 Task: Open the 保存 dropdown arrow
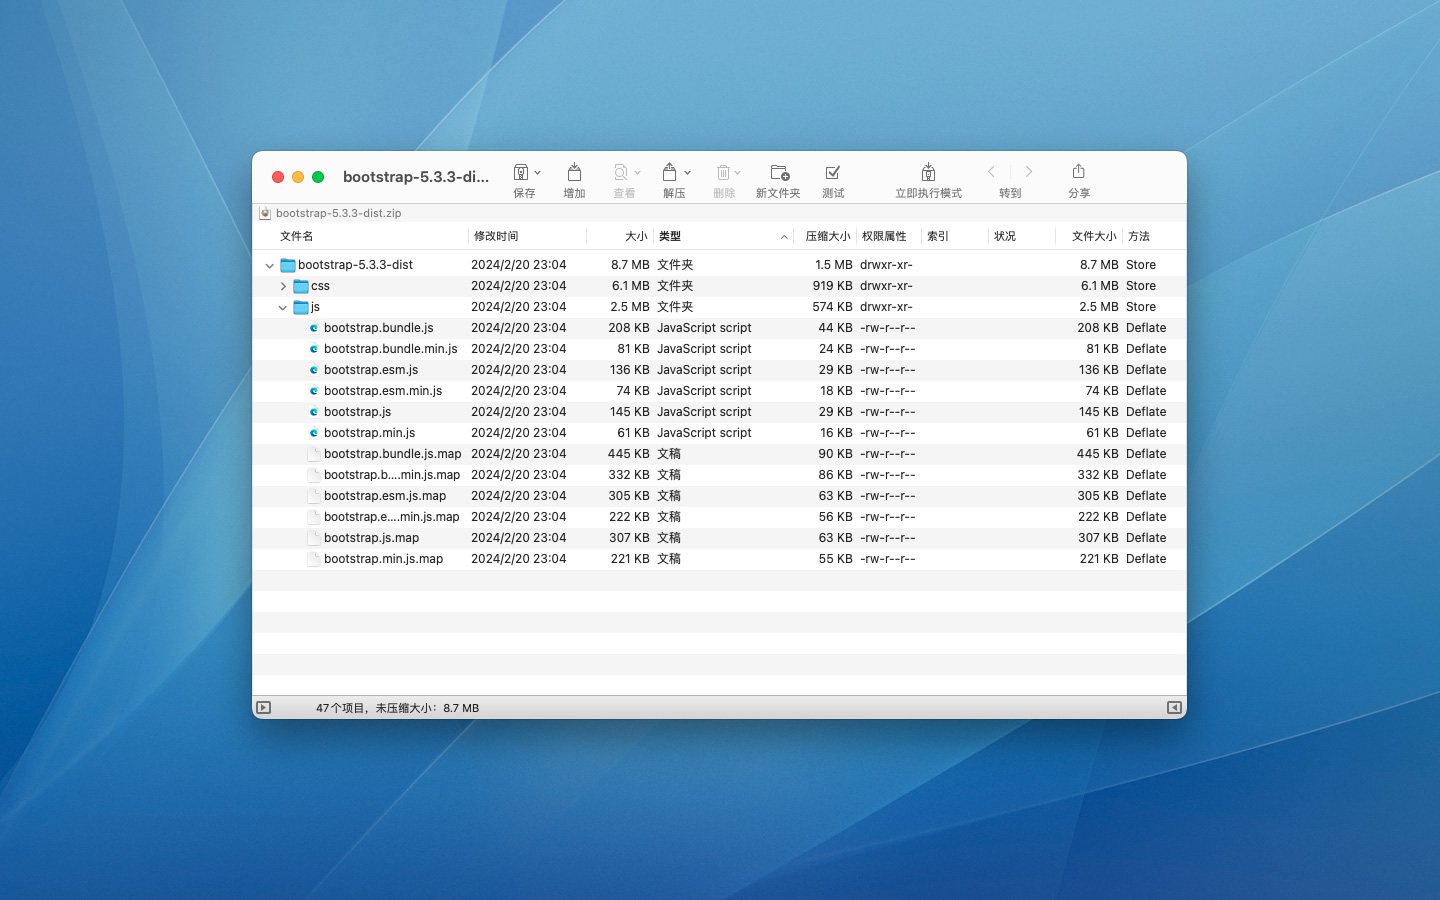[538, 173]
